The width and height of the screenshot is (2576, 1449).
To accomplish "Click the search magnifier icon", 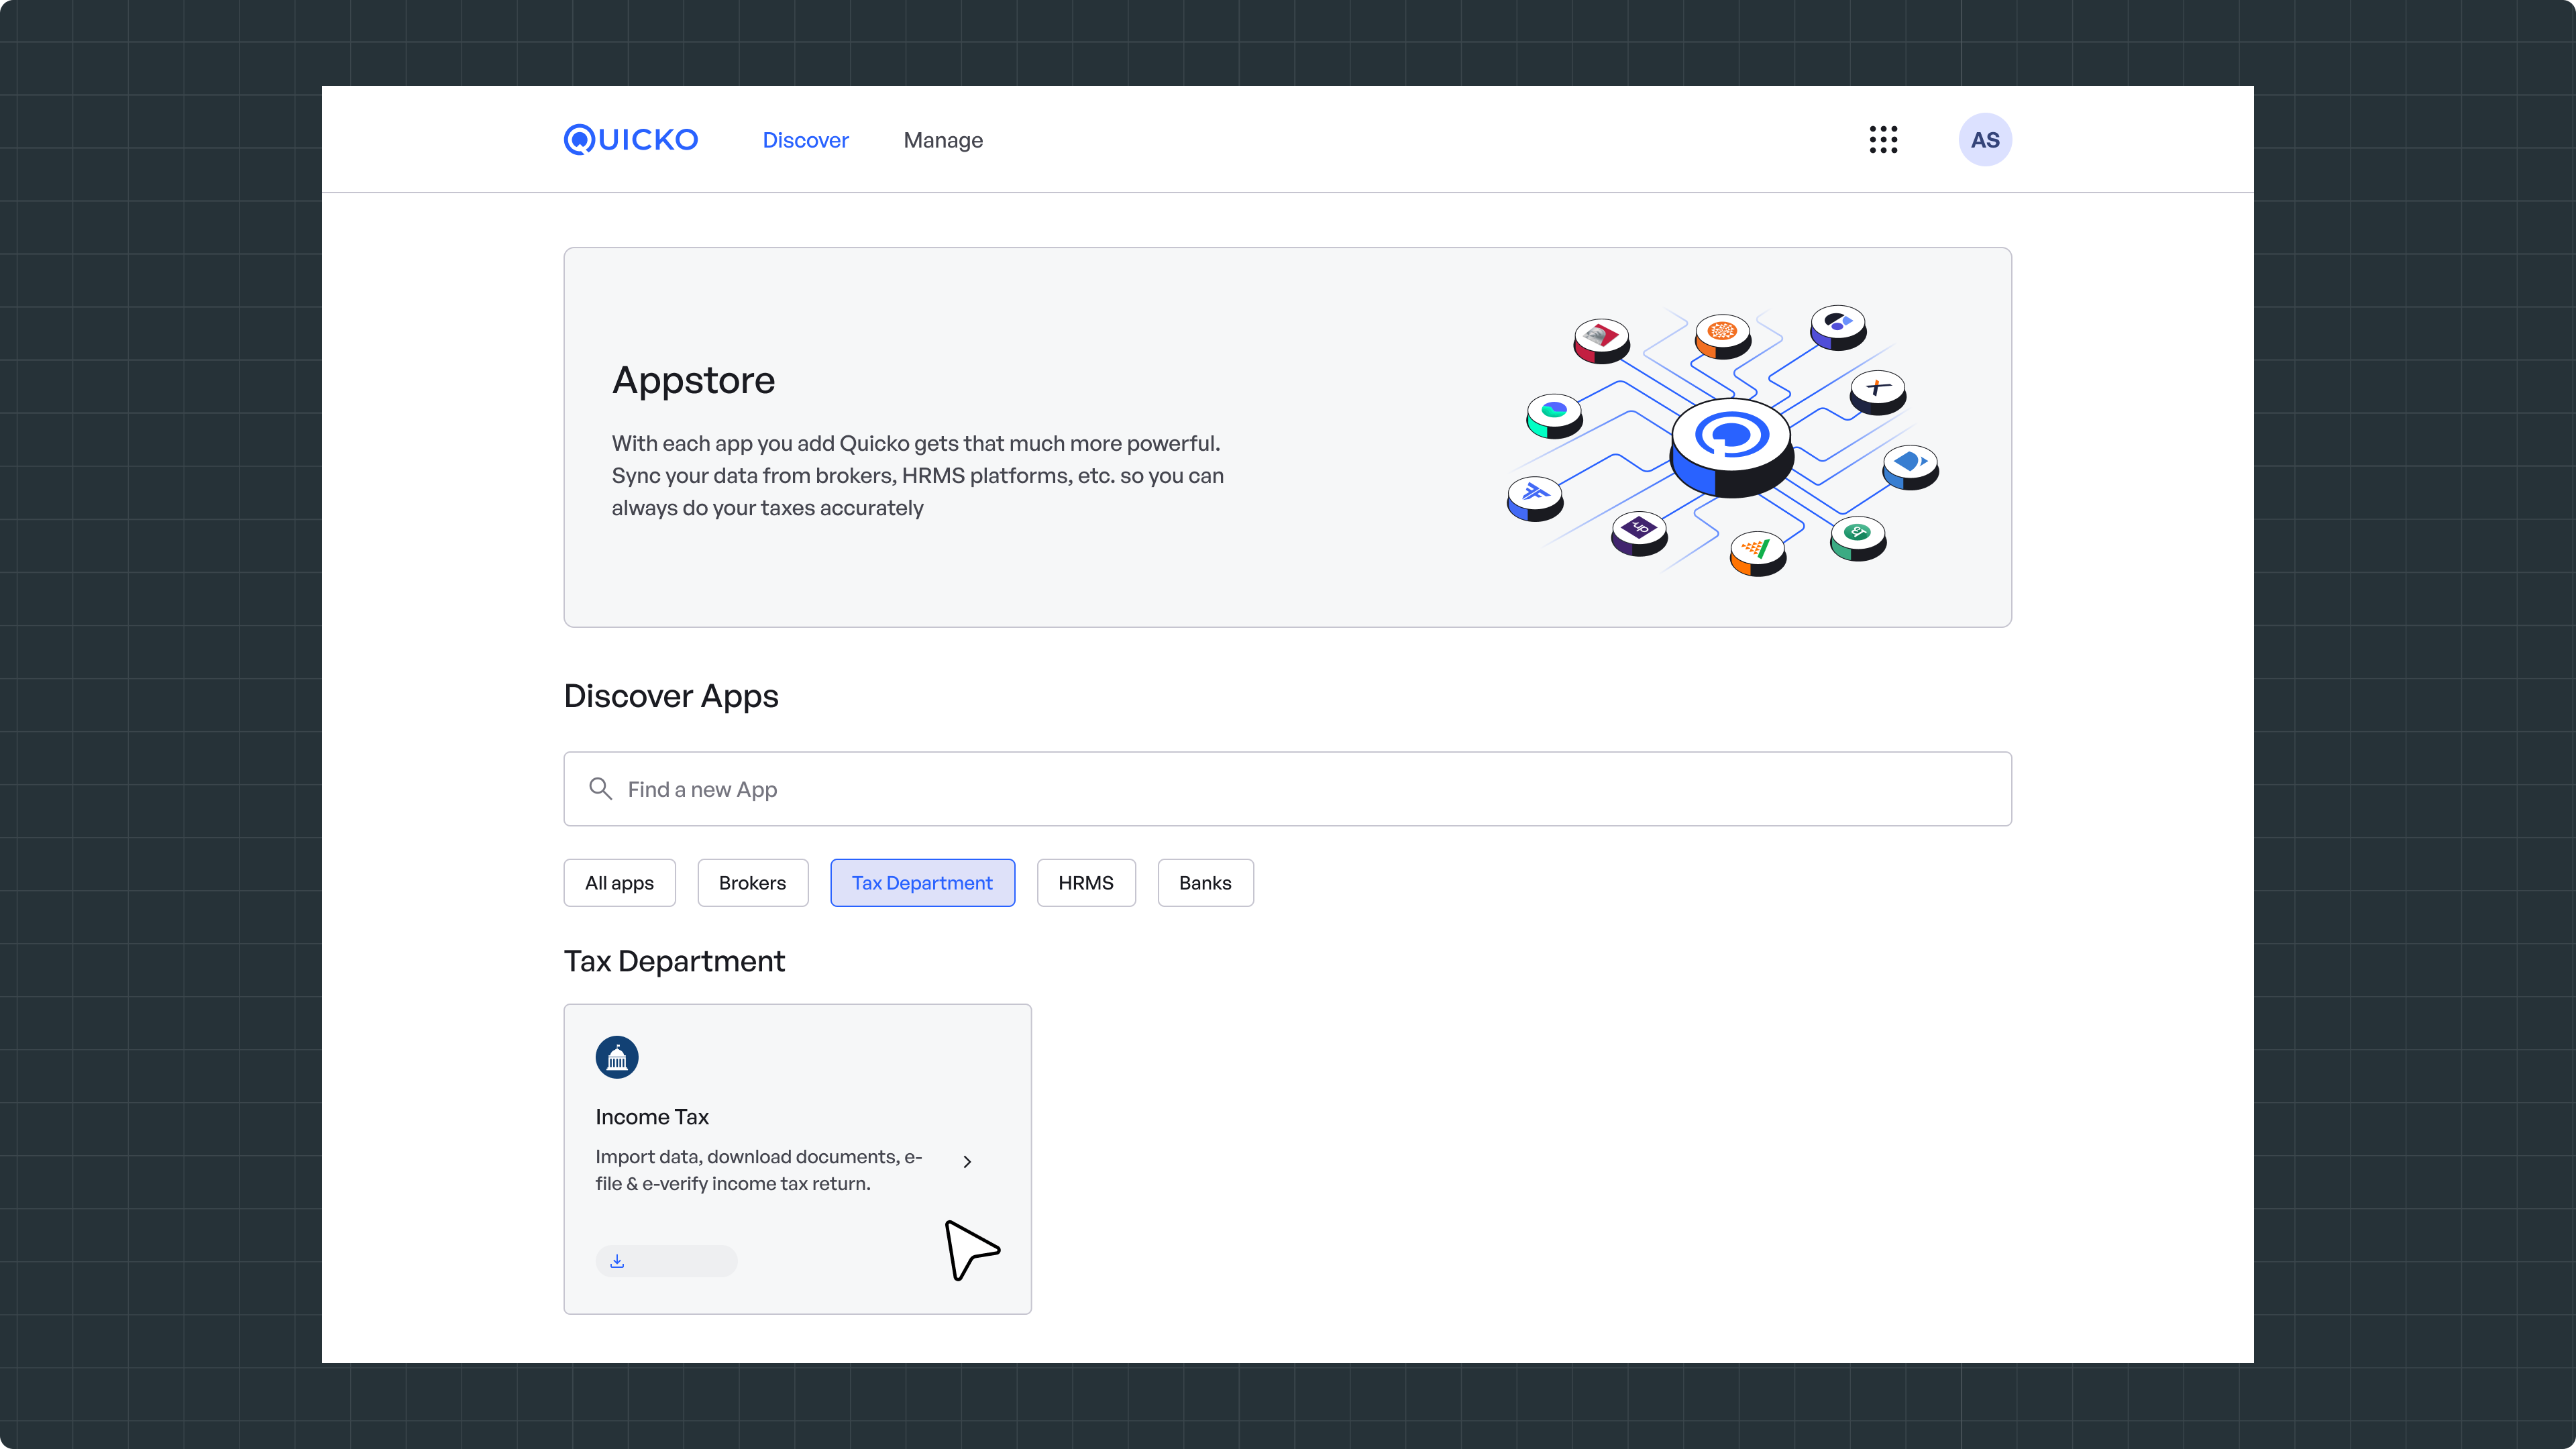I will click(600, 789).
